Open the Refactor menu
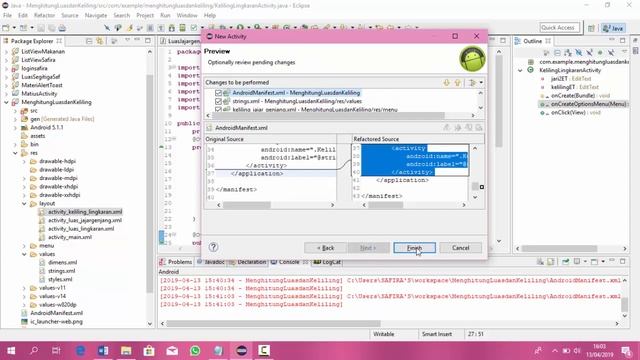The image size is (640, 360). 44,15
